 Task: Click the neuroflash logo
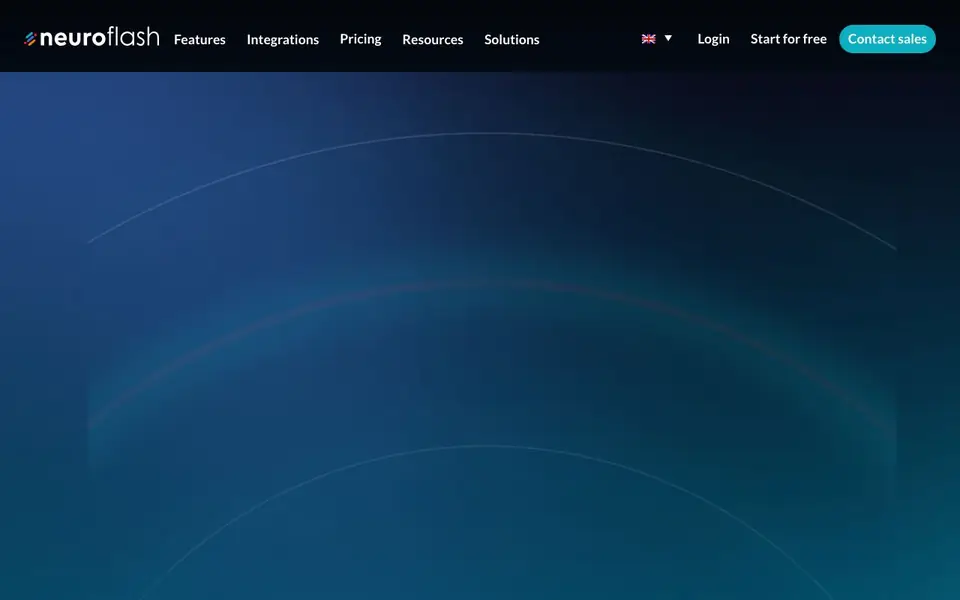point(92,38)
